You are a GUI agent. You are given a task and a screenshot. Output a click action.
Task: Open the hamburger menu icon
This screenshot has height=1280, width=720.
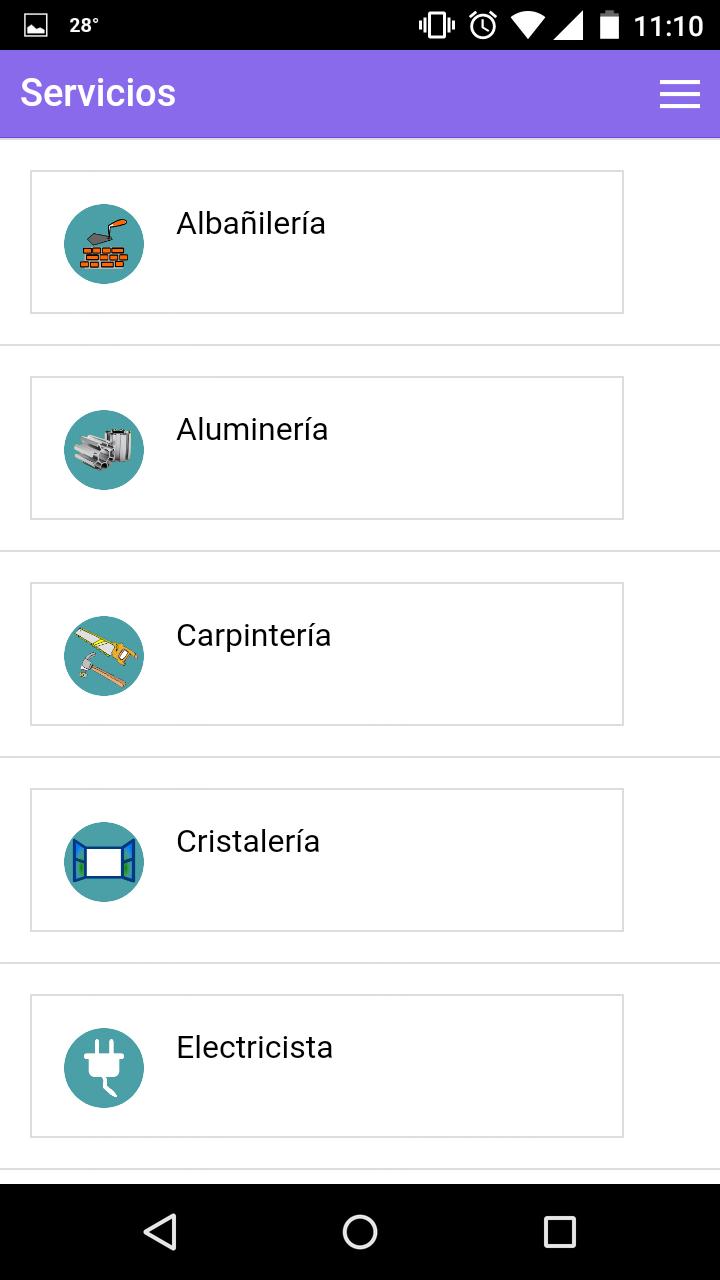(679, 94)
